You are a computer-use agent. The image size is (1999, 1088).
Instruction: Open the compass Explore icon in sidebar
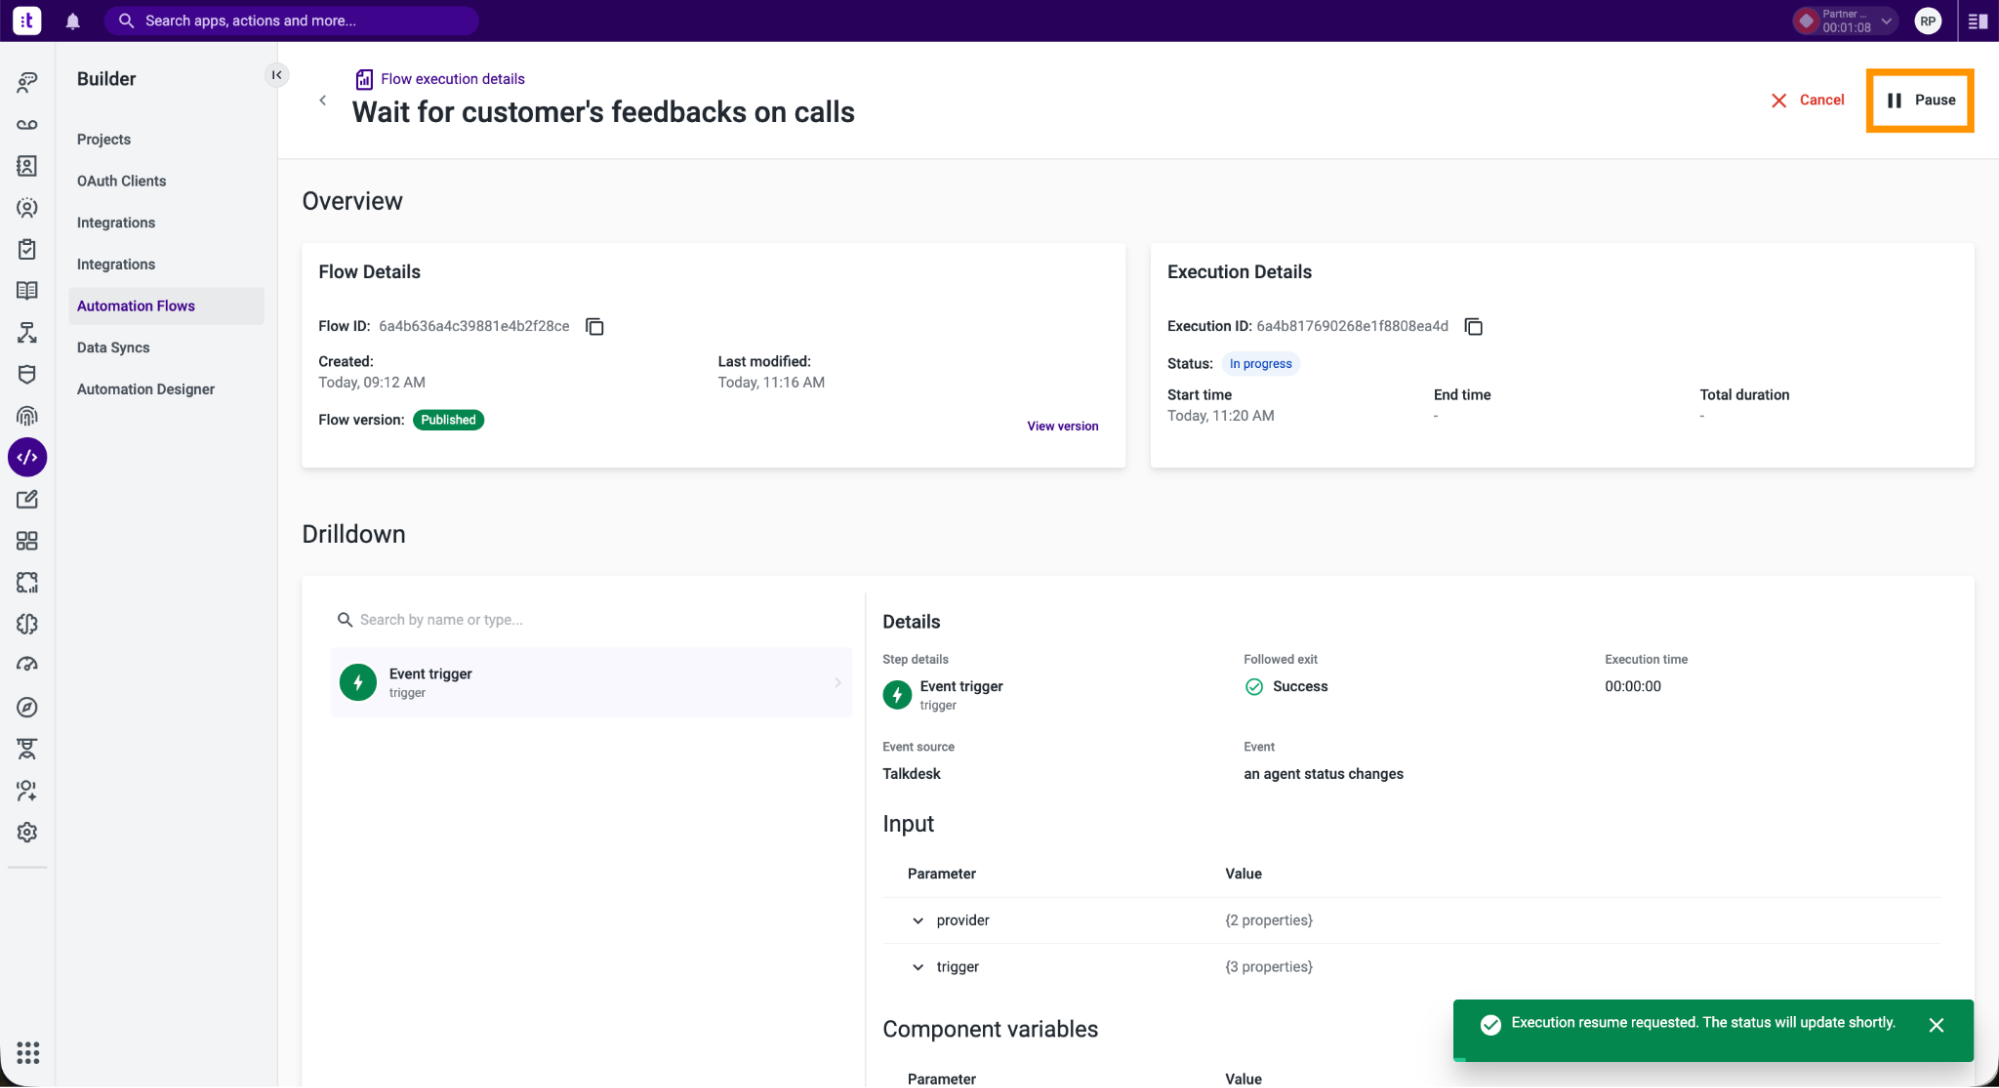click(x=27, y=707)
